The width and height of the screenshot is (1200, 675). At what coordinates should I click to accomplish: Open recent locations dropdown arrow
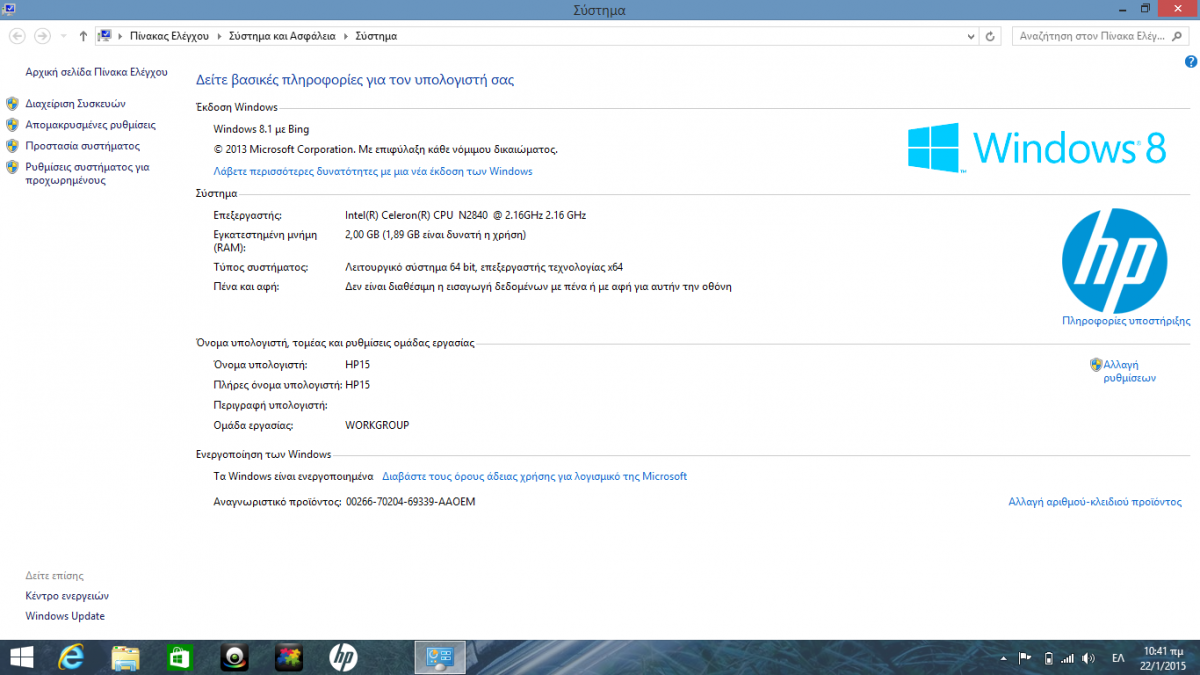63,36
